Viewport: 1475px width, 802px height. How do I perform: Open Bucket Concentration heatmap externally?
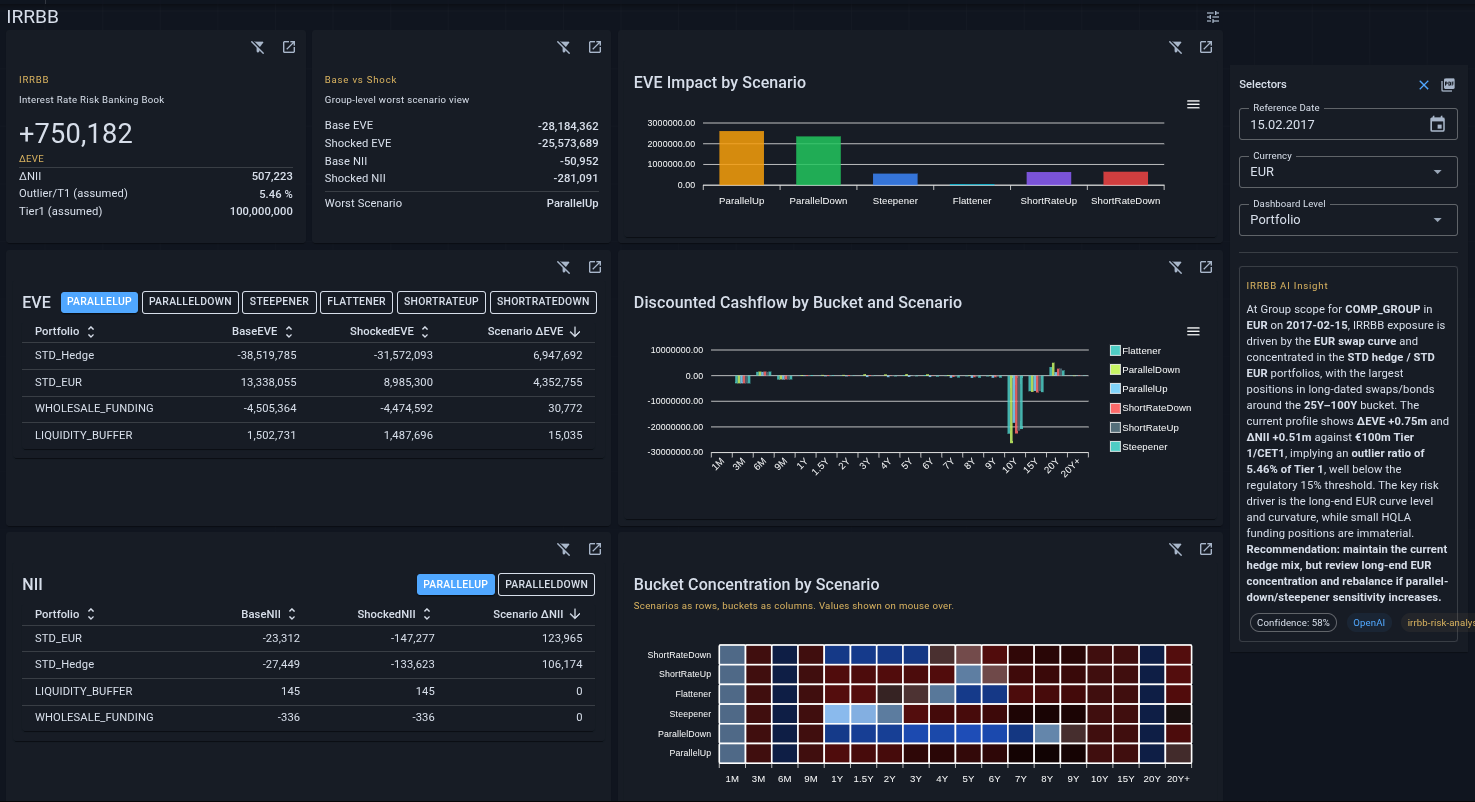click(x=1206, y=549)
